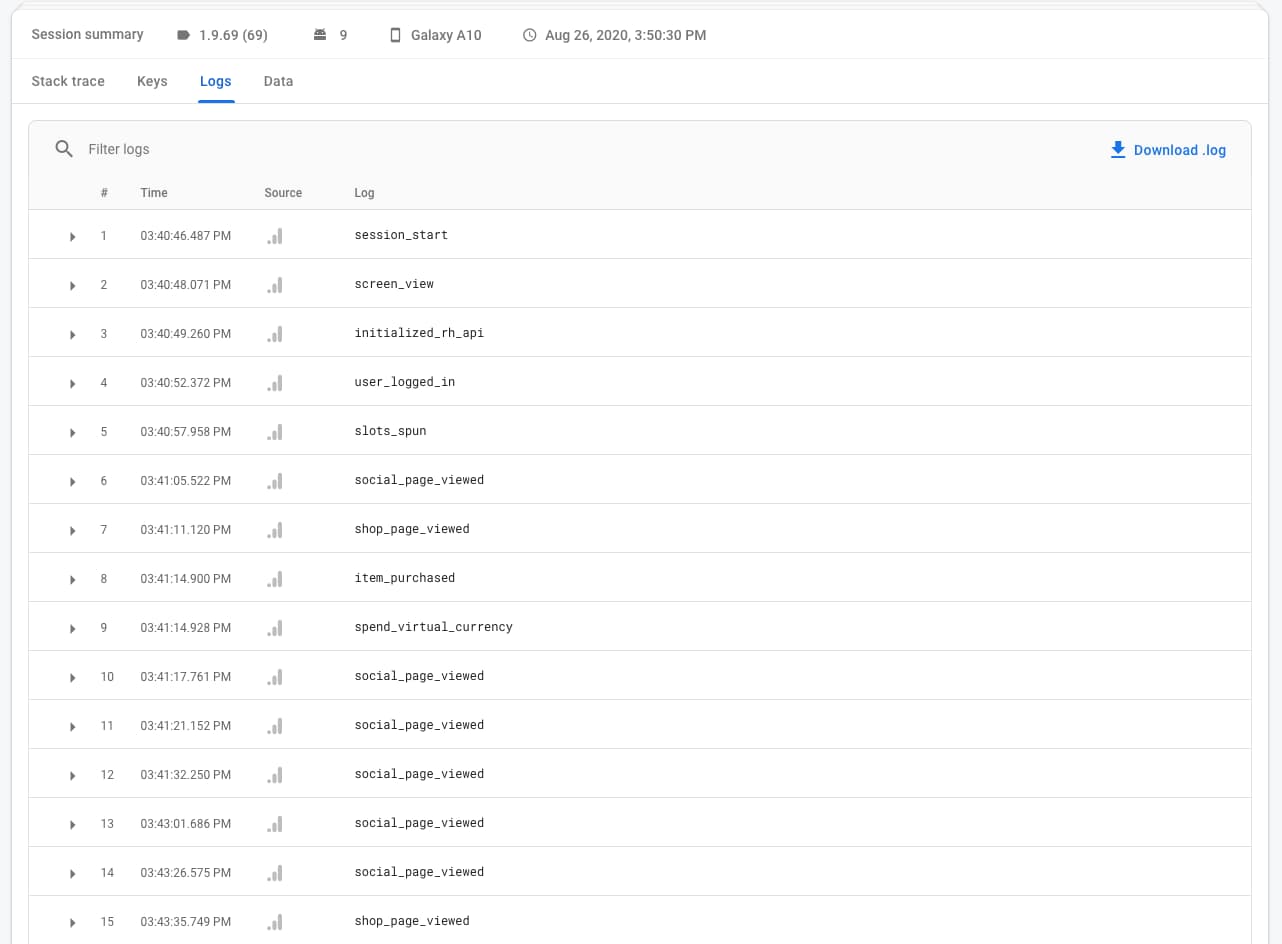The image size is (1282, 944).
Task: Download the .log file
Action: [x=1168, y=150]
